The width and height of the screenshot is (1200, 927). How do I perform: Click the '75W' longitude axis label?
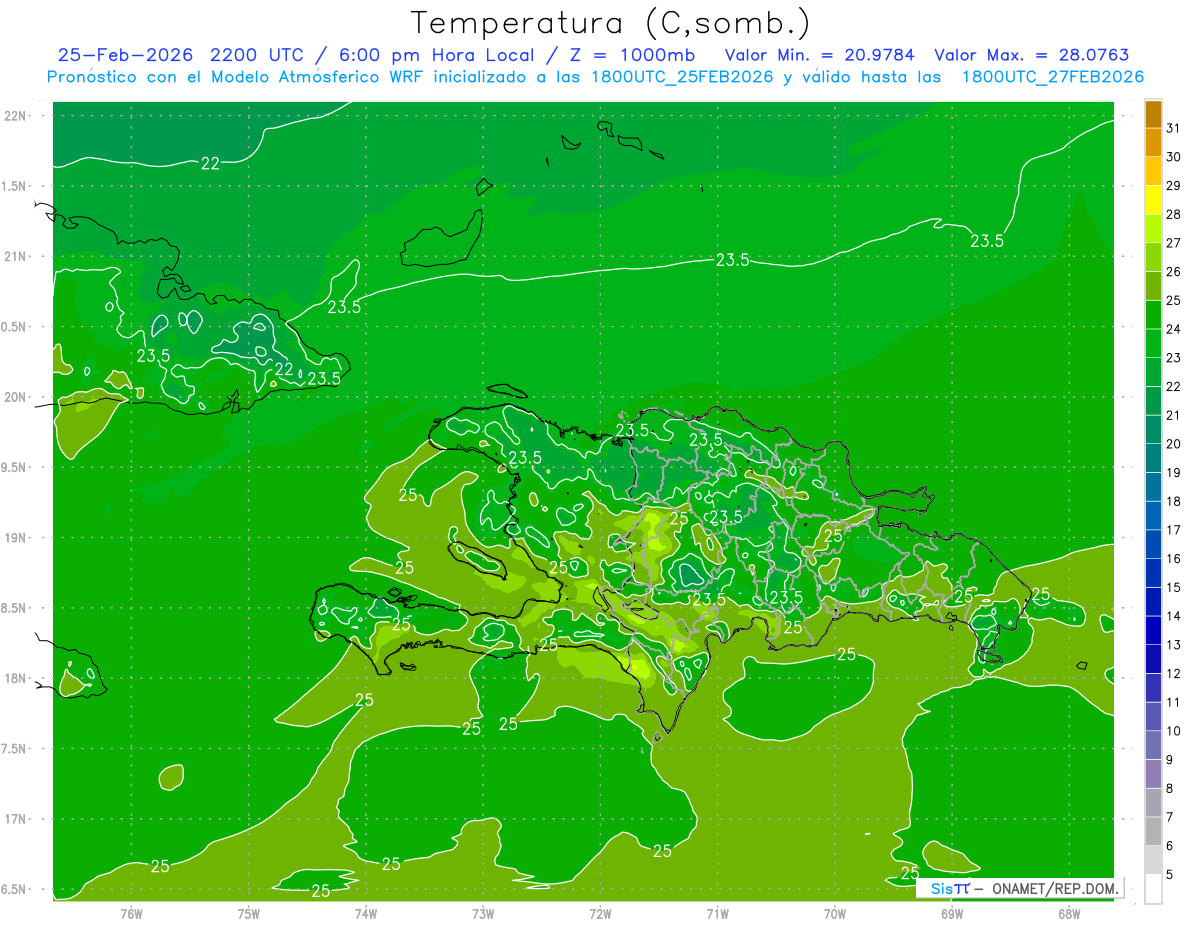pos(249,914)
